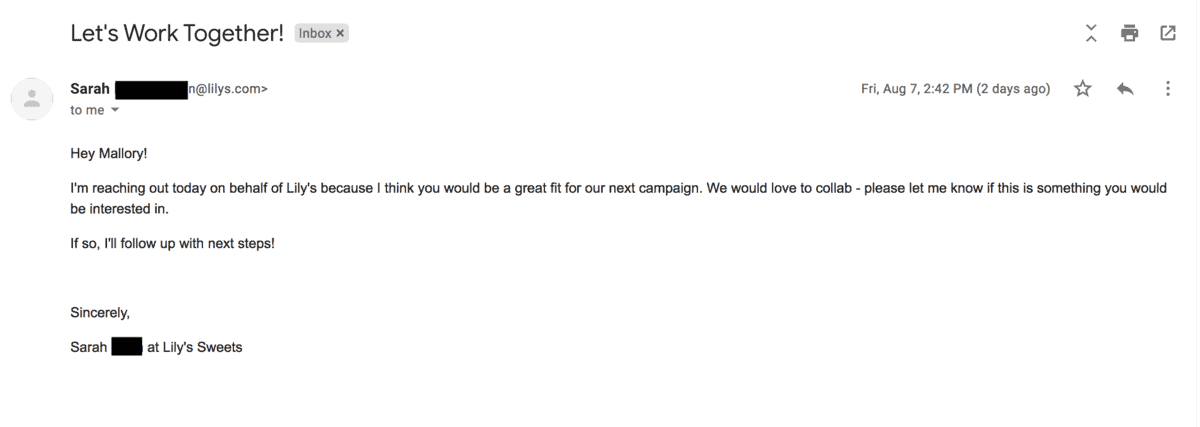1200x427 pixels.
Task: Click the "to me" recipient text
Action: (x=87, y=110)
